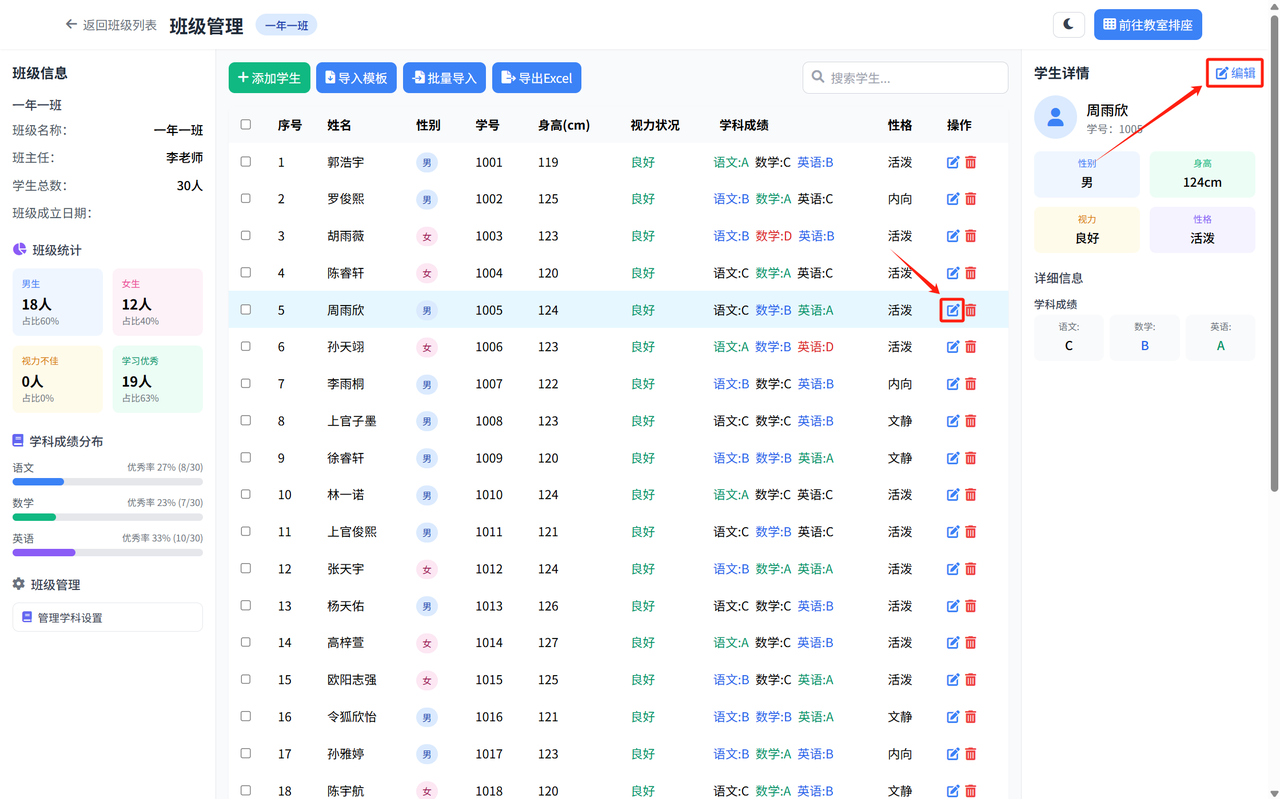Click 添加学生 button
Image resolution: width=1280 pixels, height=799 pixels.
point(269,78)
